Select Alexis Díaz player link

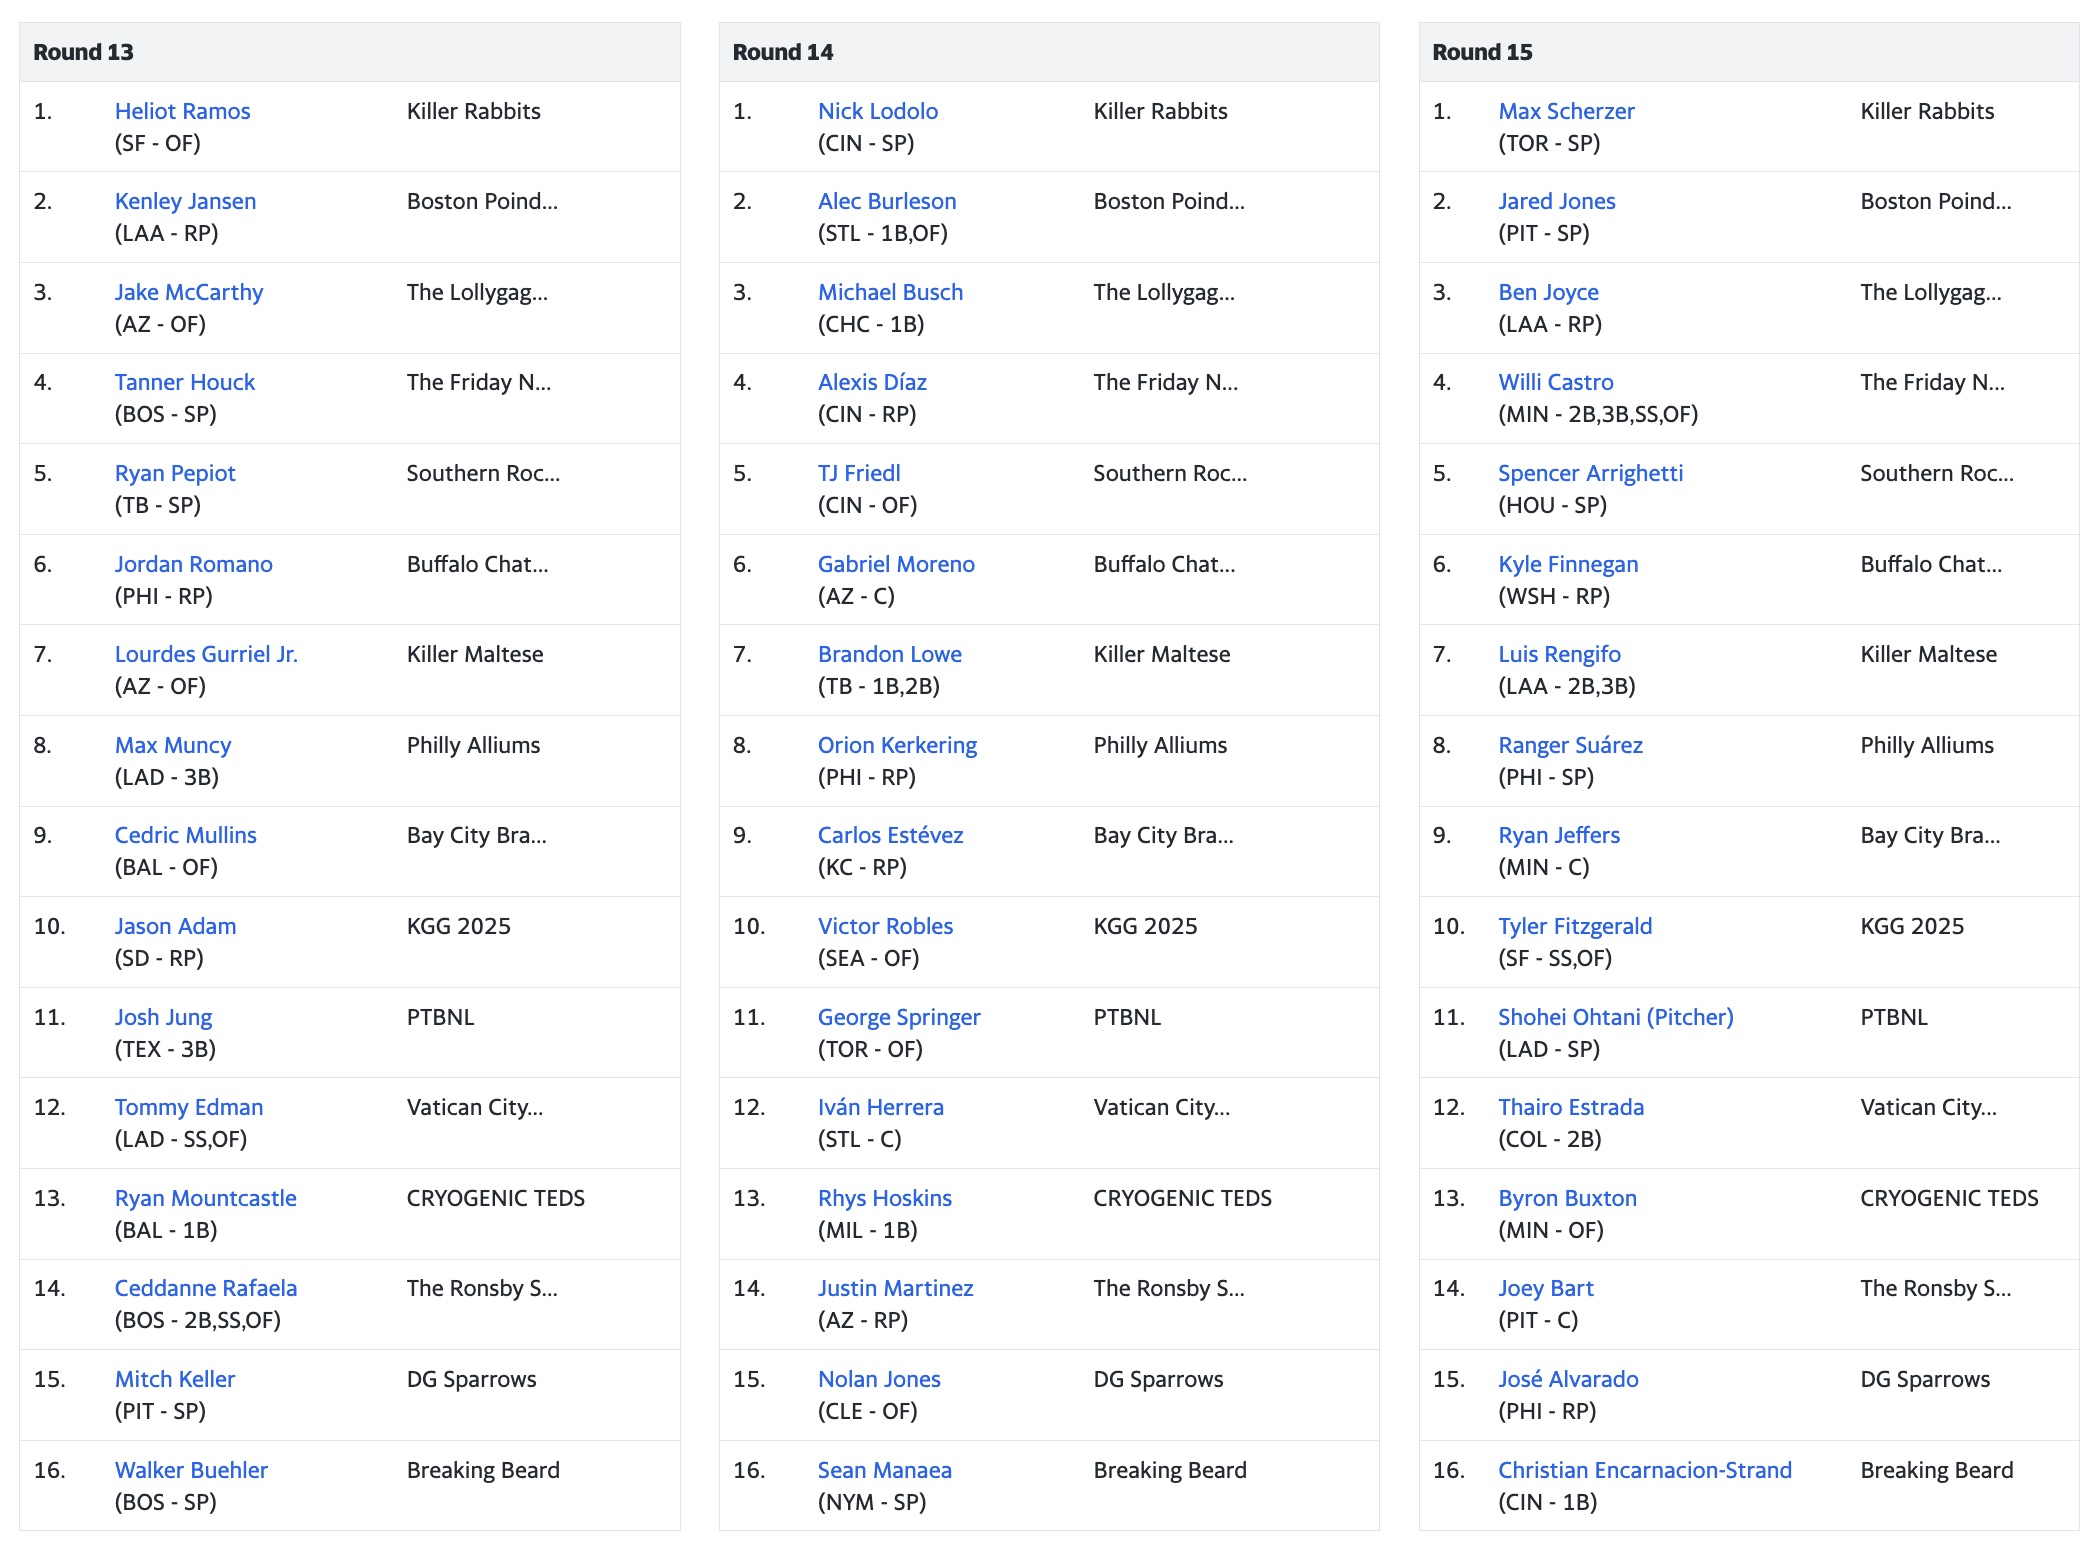point(872,382)
